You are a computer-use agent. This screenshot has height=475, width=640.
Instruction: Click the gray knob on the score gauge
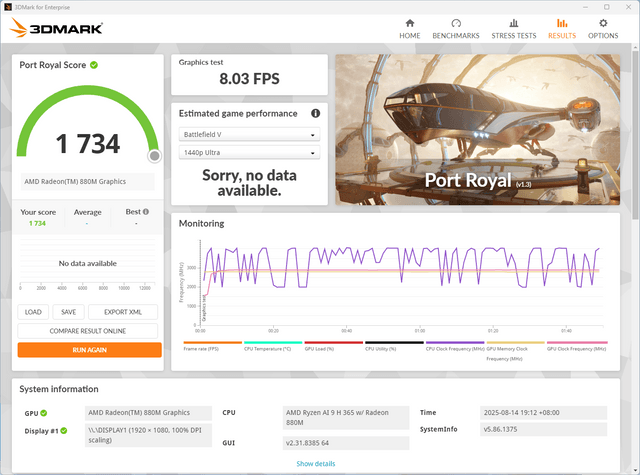coord(154,156)
